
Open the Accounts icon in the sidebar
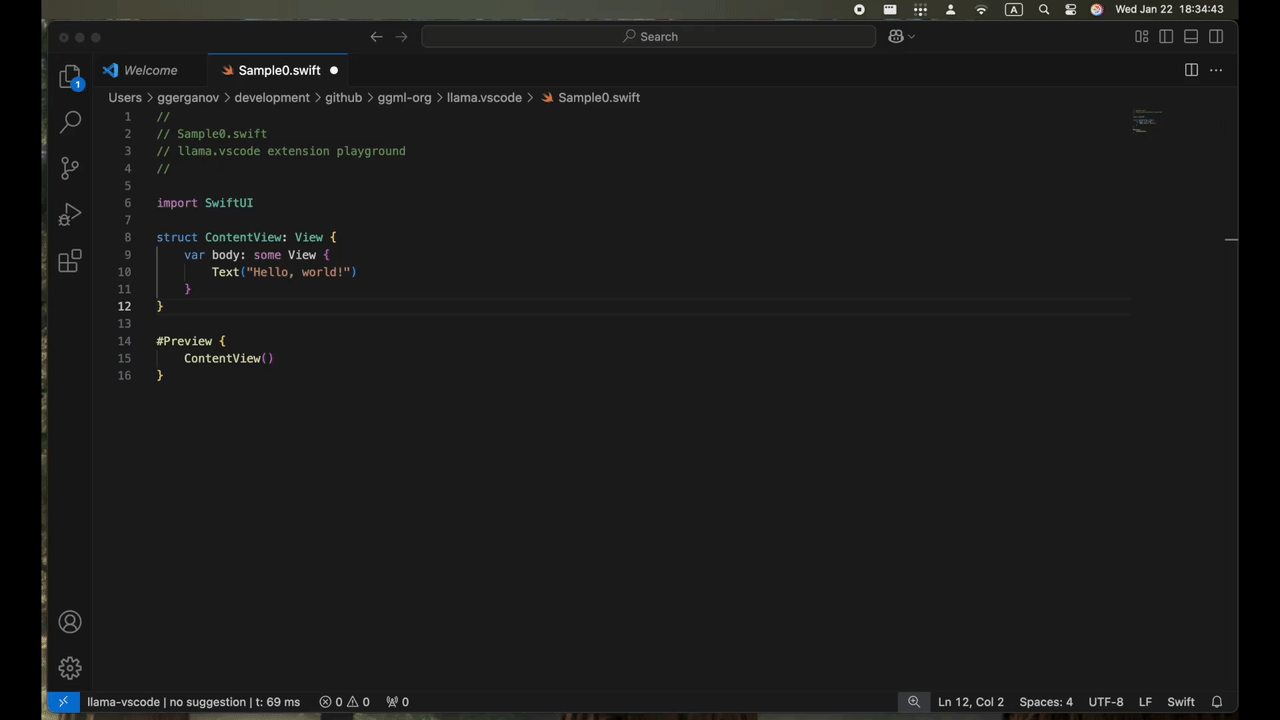pos(70,621)
